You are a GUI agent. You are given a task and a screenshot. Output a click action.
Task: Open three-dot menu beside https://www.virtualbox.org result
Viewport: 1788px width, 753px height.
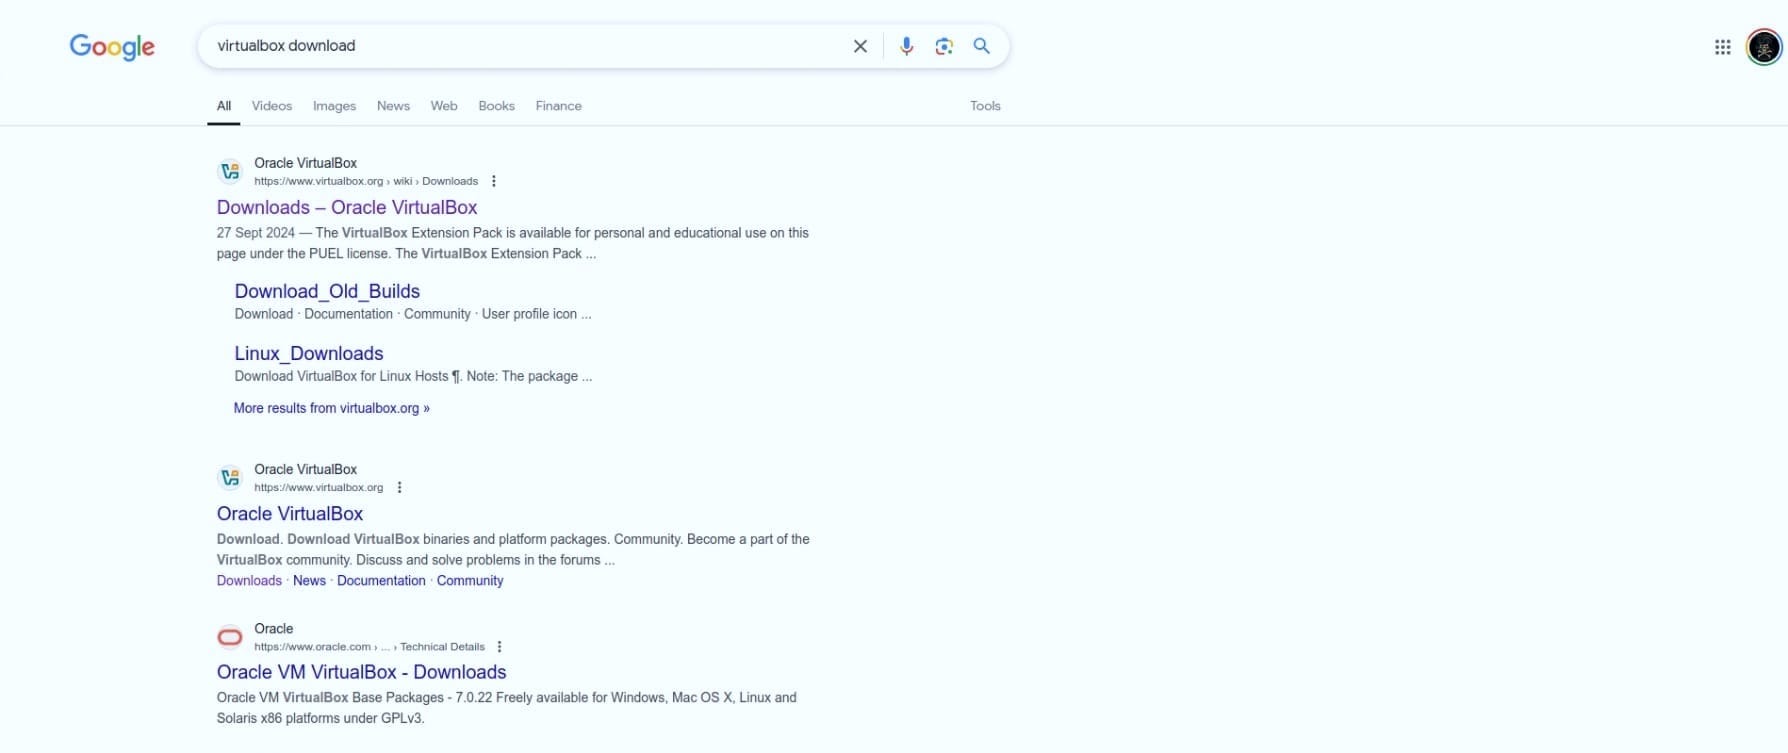399,487
